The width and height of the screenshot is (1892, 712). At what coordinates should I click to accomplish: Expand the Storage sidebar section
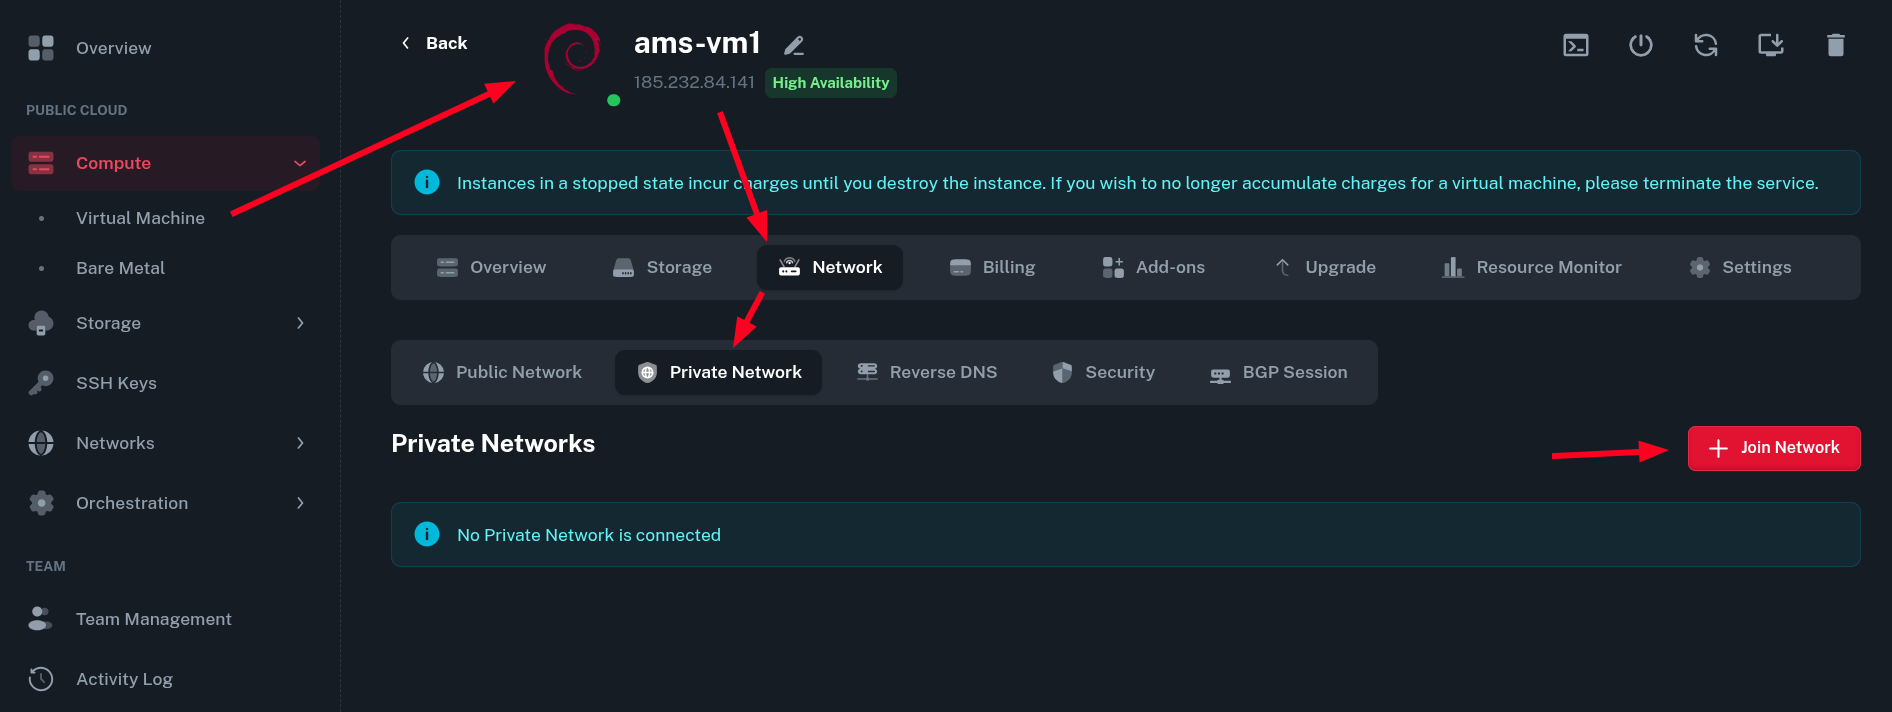pyautogui.click(x=299, y=323)
